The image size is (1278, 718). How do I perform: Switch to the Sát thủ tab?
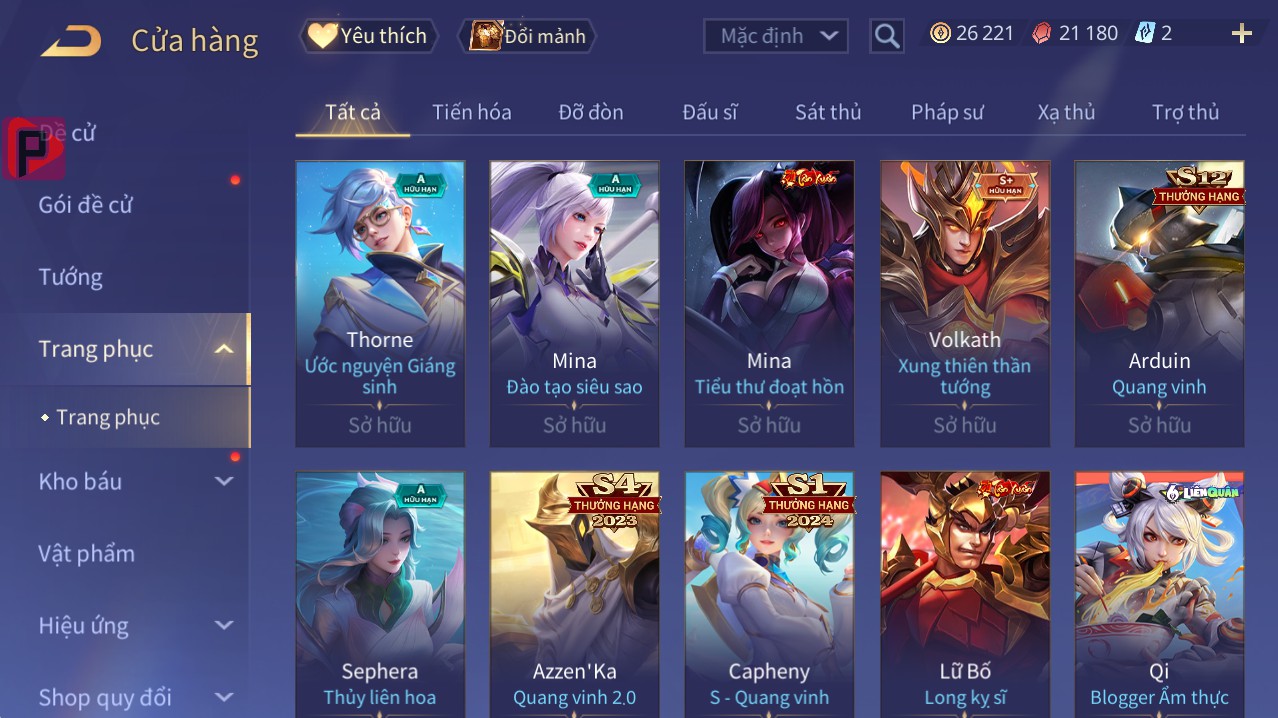click(828, 112)
